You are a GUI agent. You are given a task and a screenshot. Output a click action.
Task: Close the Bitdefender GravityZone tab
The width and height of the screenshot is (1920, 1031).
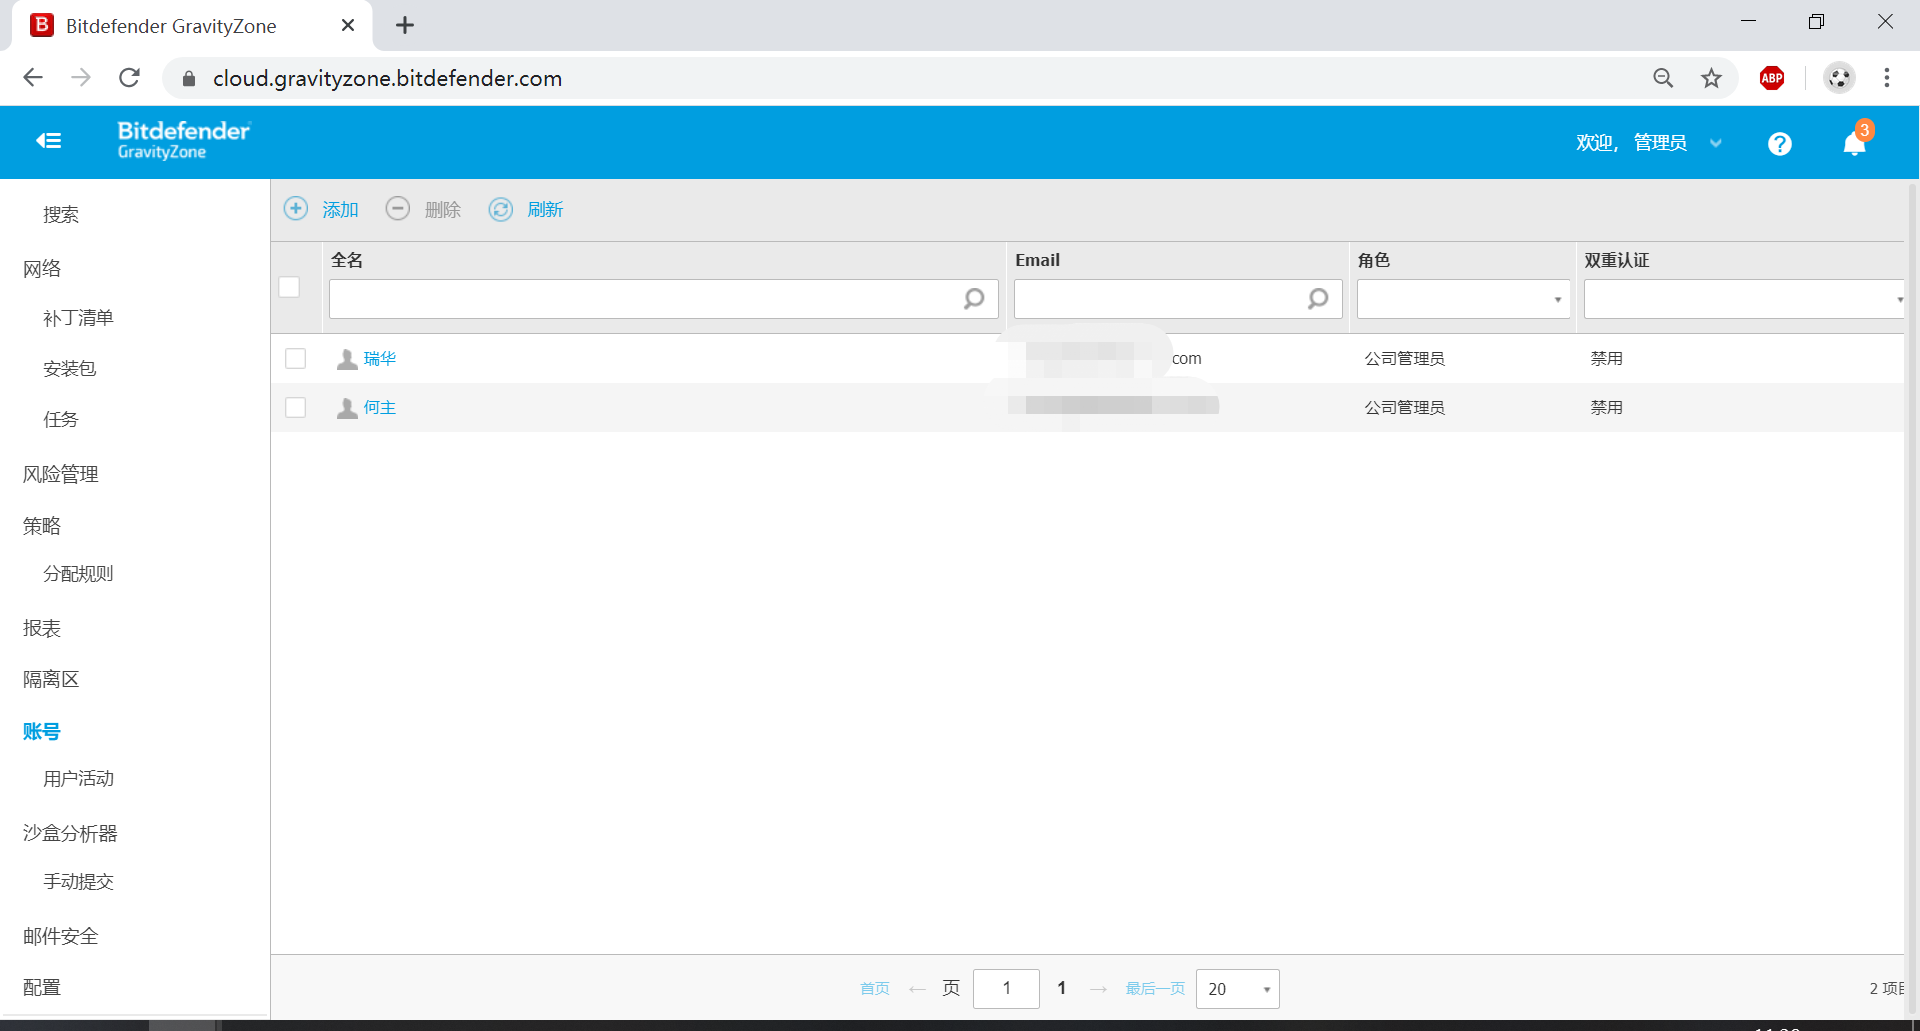tap(348, 25)
